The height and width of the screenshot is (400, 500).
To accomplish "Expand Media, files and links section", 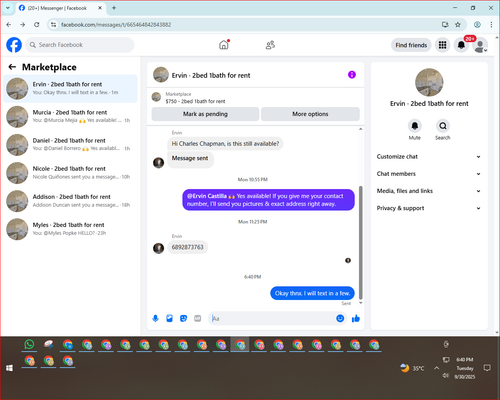I will tap(429, 191).
